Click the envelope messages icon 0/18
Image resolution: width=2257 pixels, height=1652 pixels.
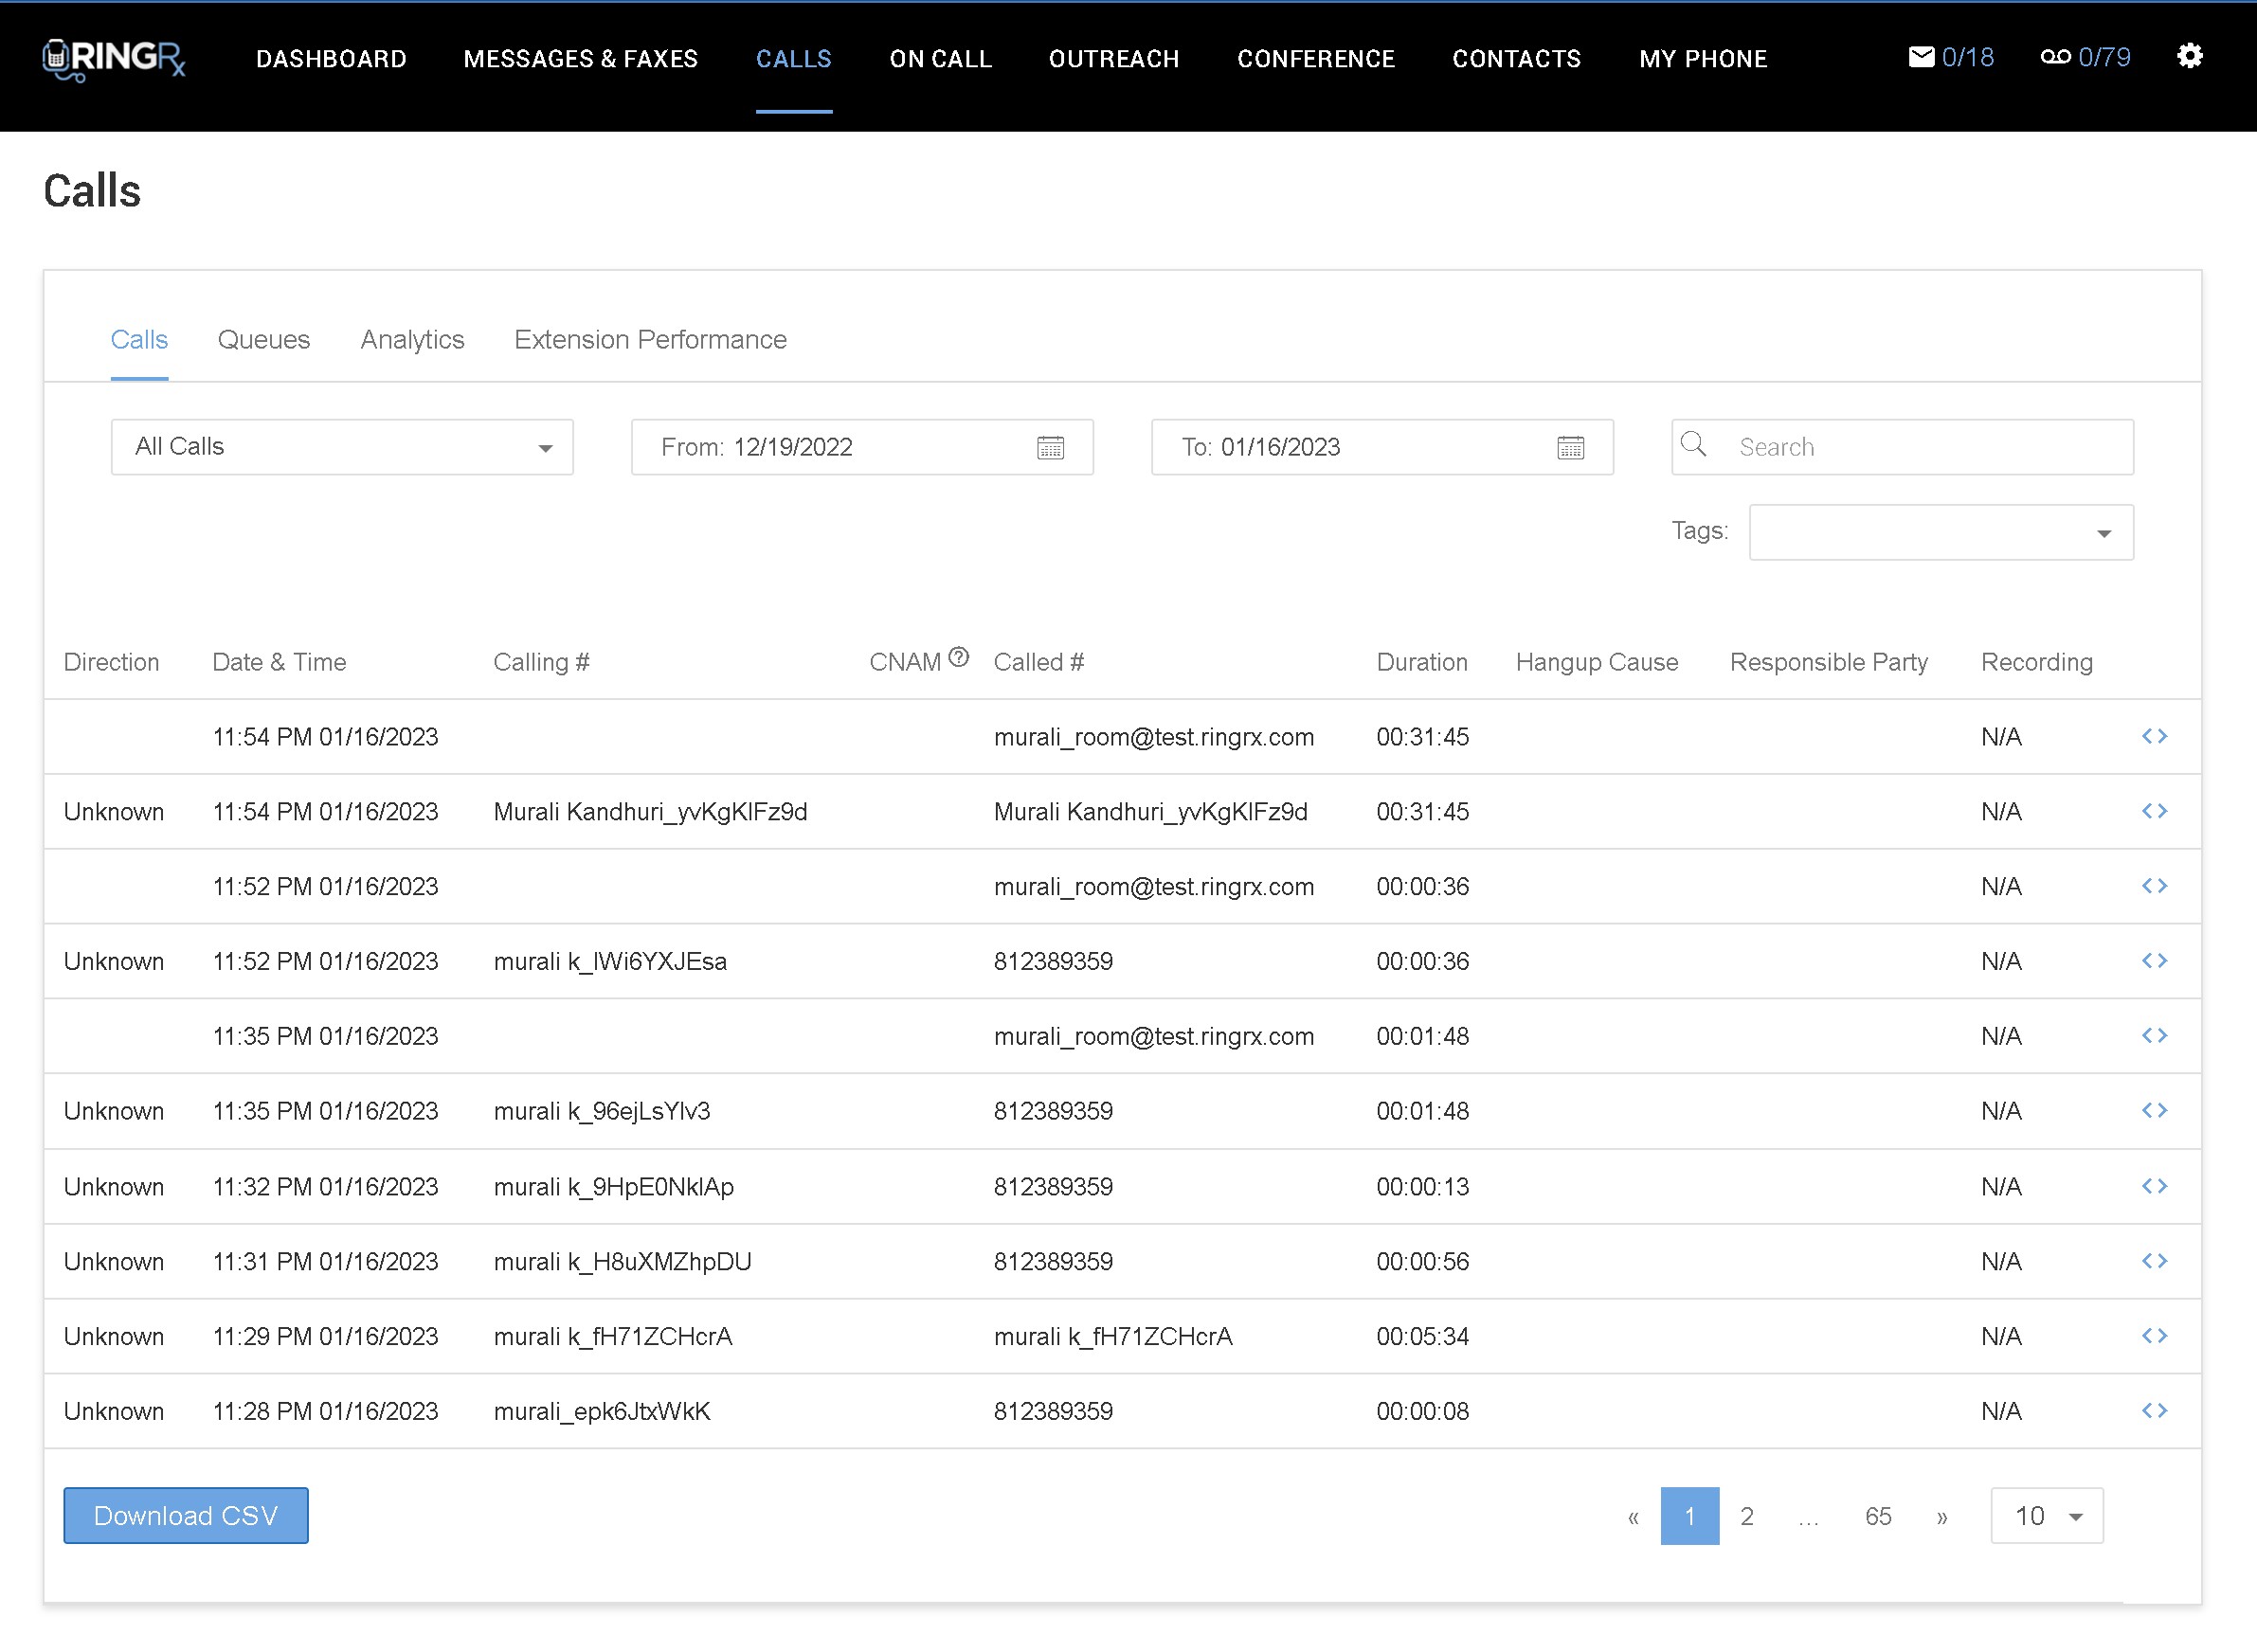[1920, 57]
